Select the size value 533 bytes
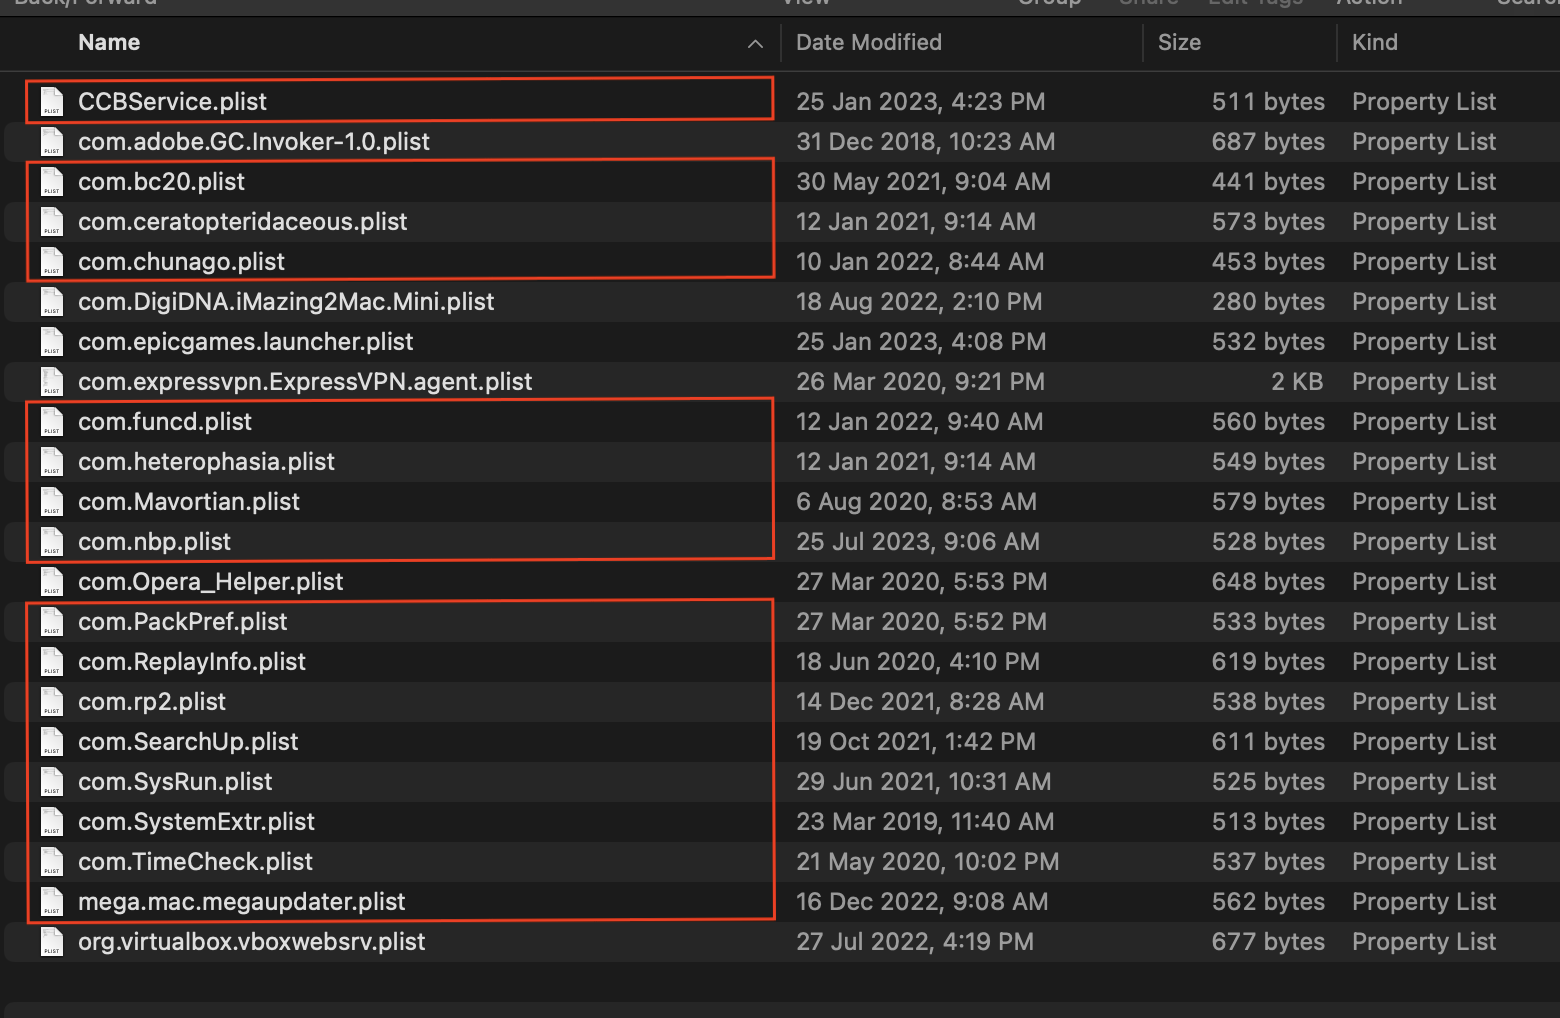 pyautogui.click(x=1268, y=621)
